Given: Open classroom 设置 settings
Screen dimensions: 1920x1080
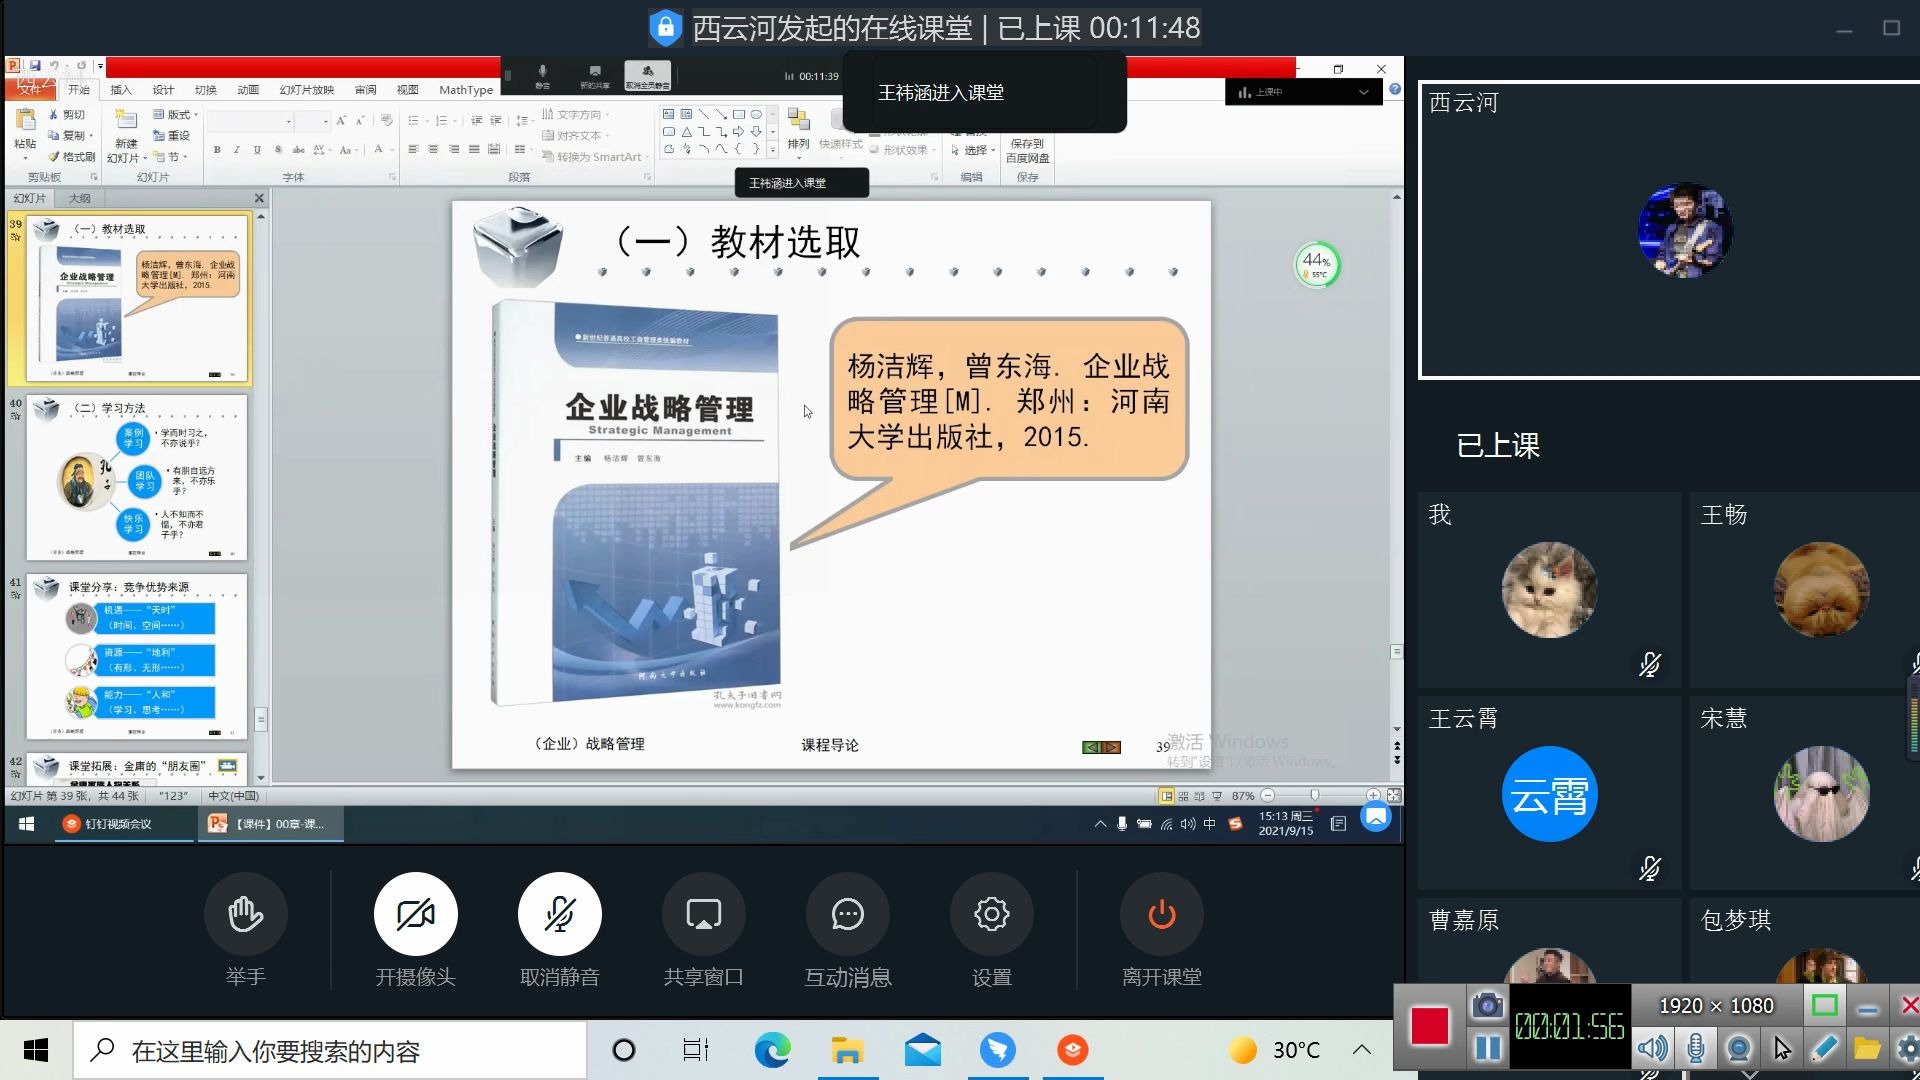Looking at the screenshot, I should [991, 914].
